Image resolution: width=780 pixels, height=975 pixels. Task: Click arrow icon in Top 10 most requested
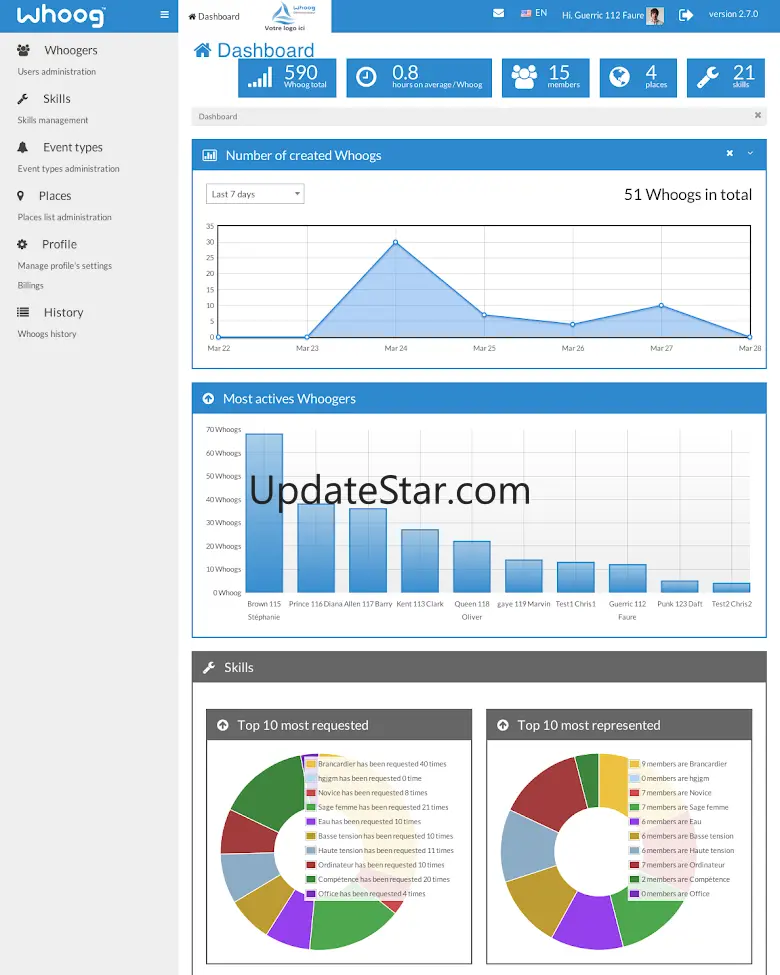point(223,725)
